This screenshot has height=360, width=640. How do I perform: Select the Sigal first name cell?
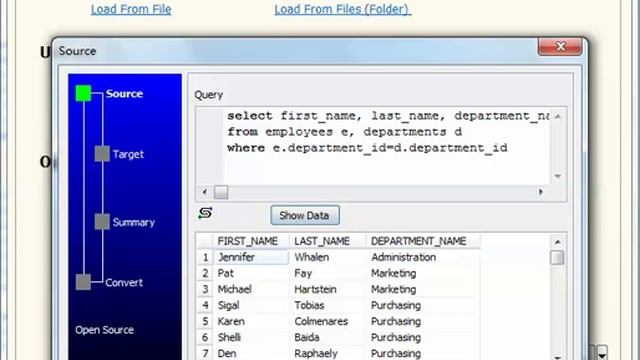point(251,305)
